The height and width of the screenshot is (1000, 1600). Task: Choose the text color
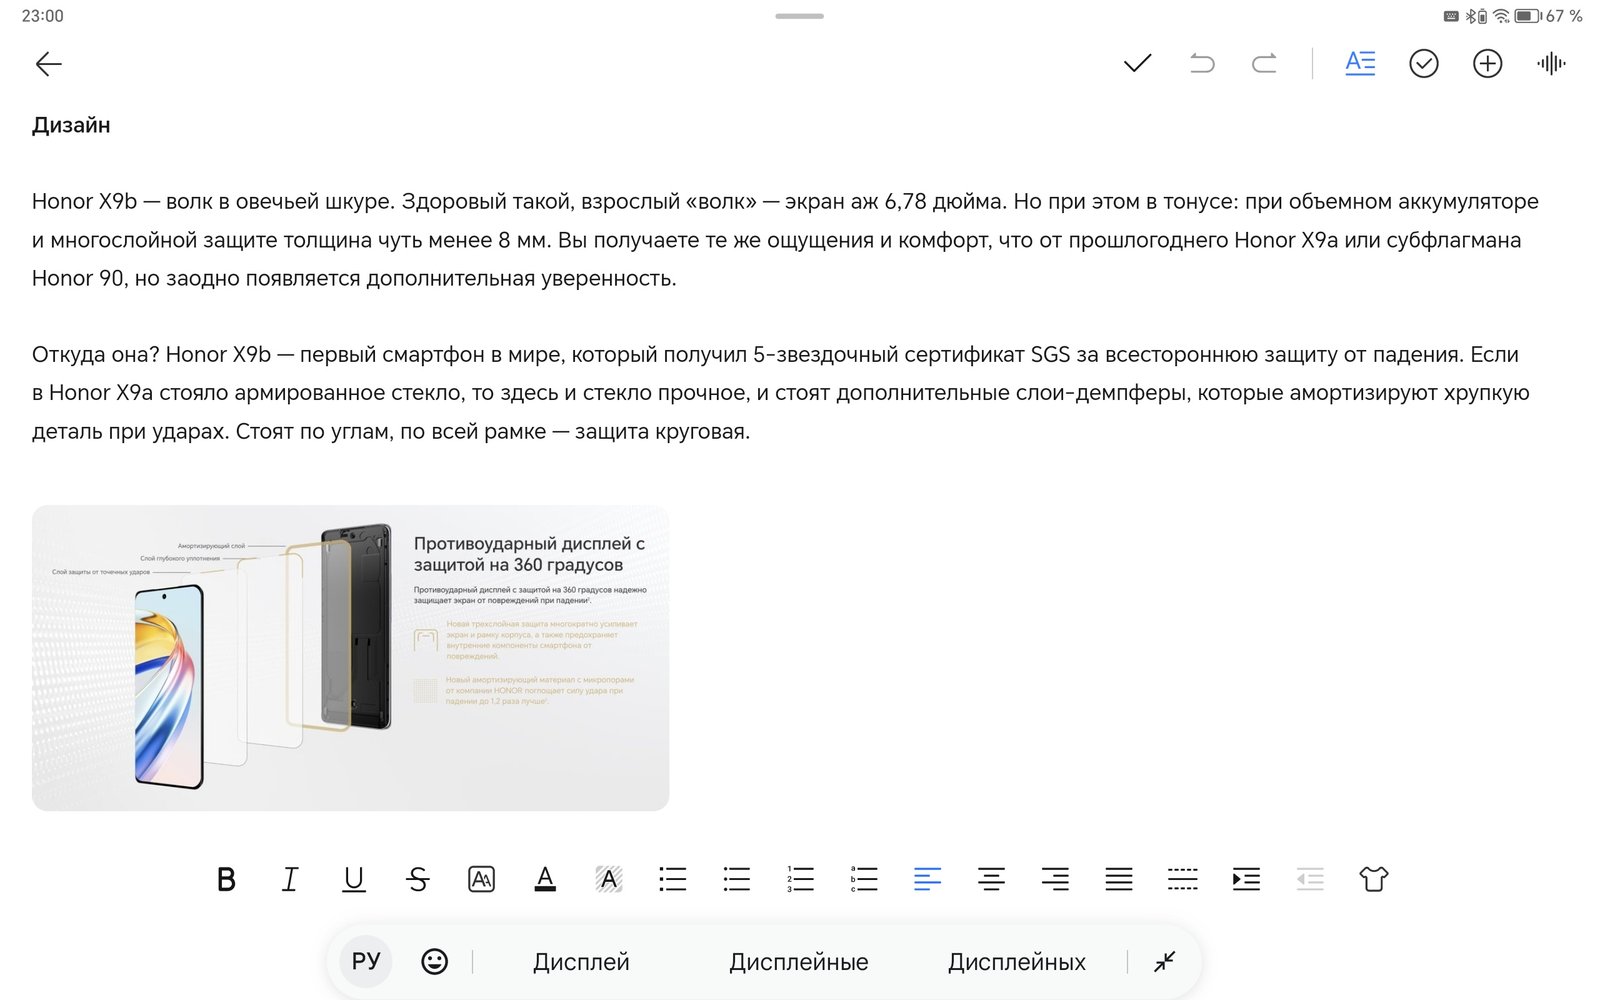[x=545, y=879]
